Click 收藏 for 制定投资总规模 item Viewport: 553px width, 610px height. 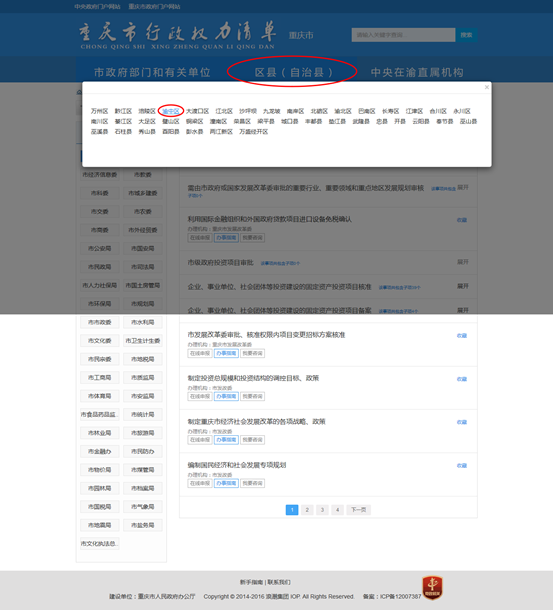pos(462,379)
